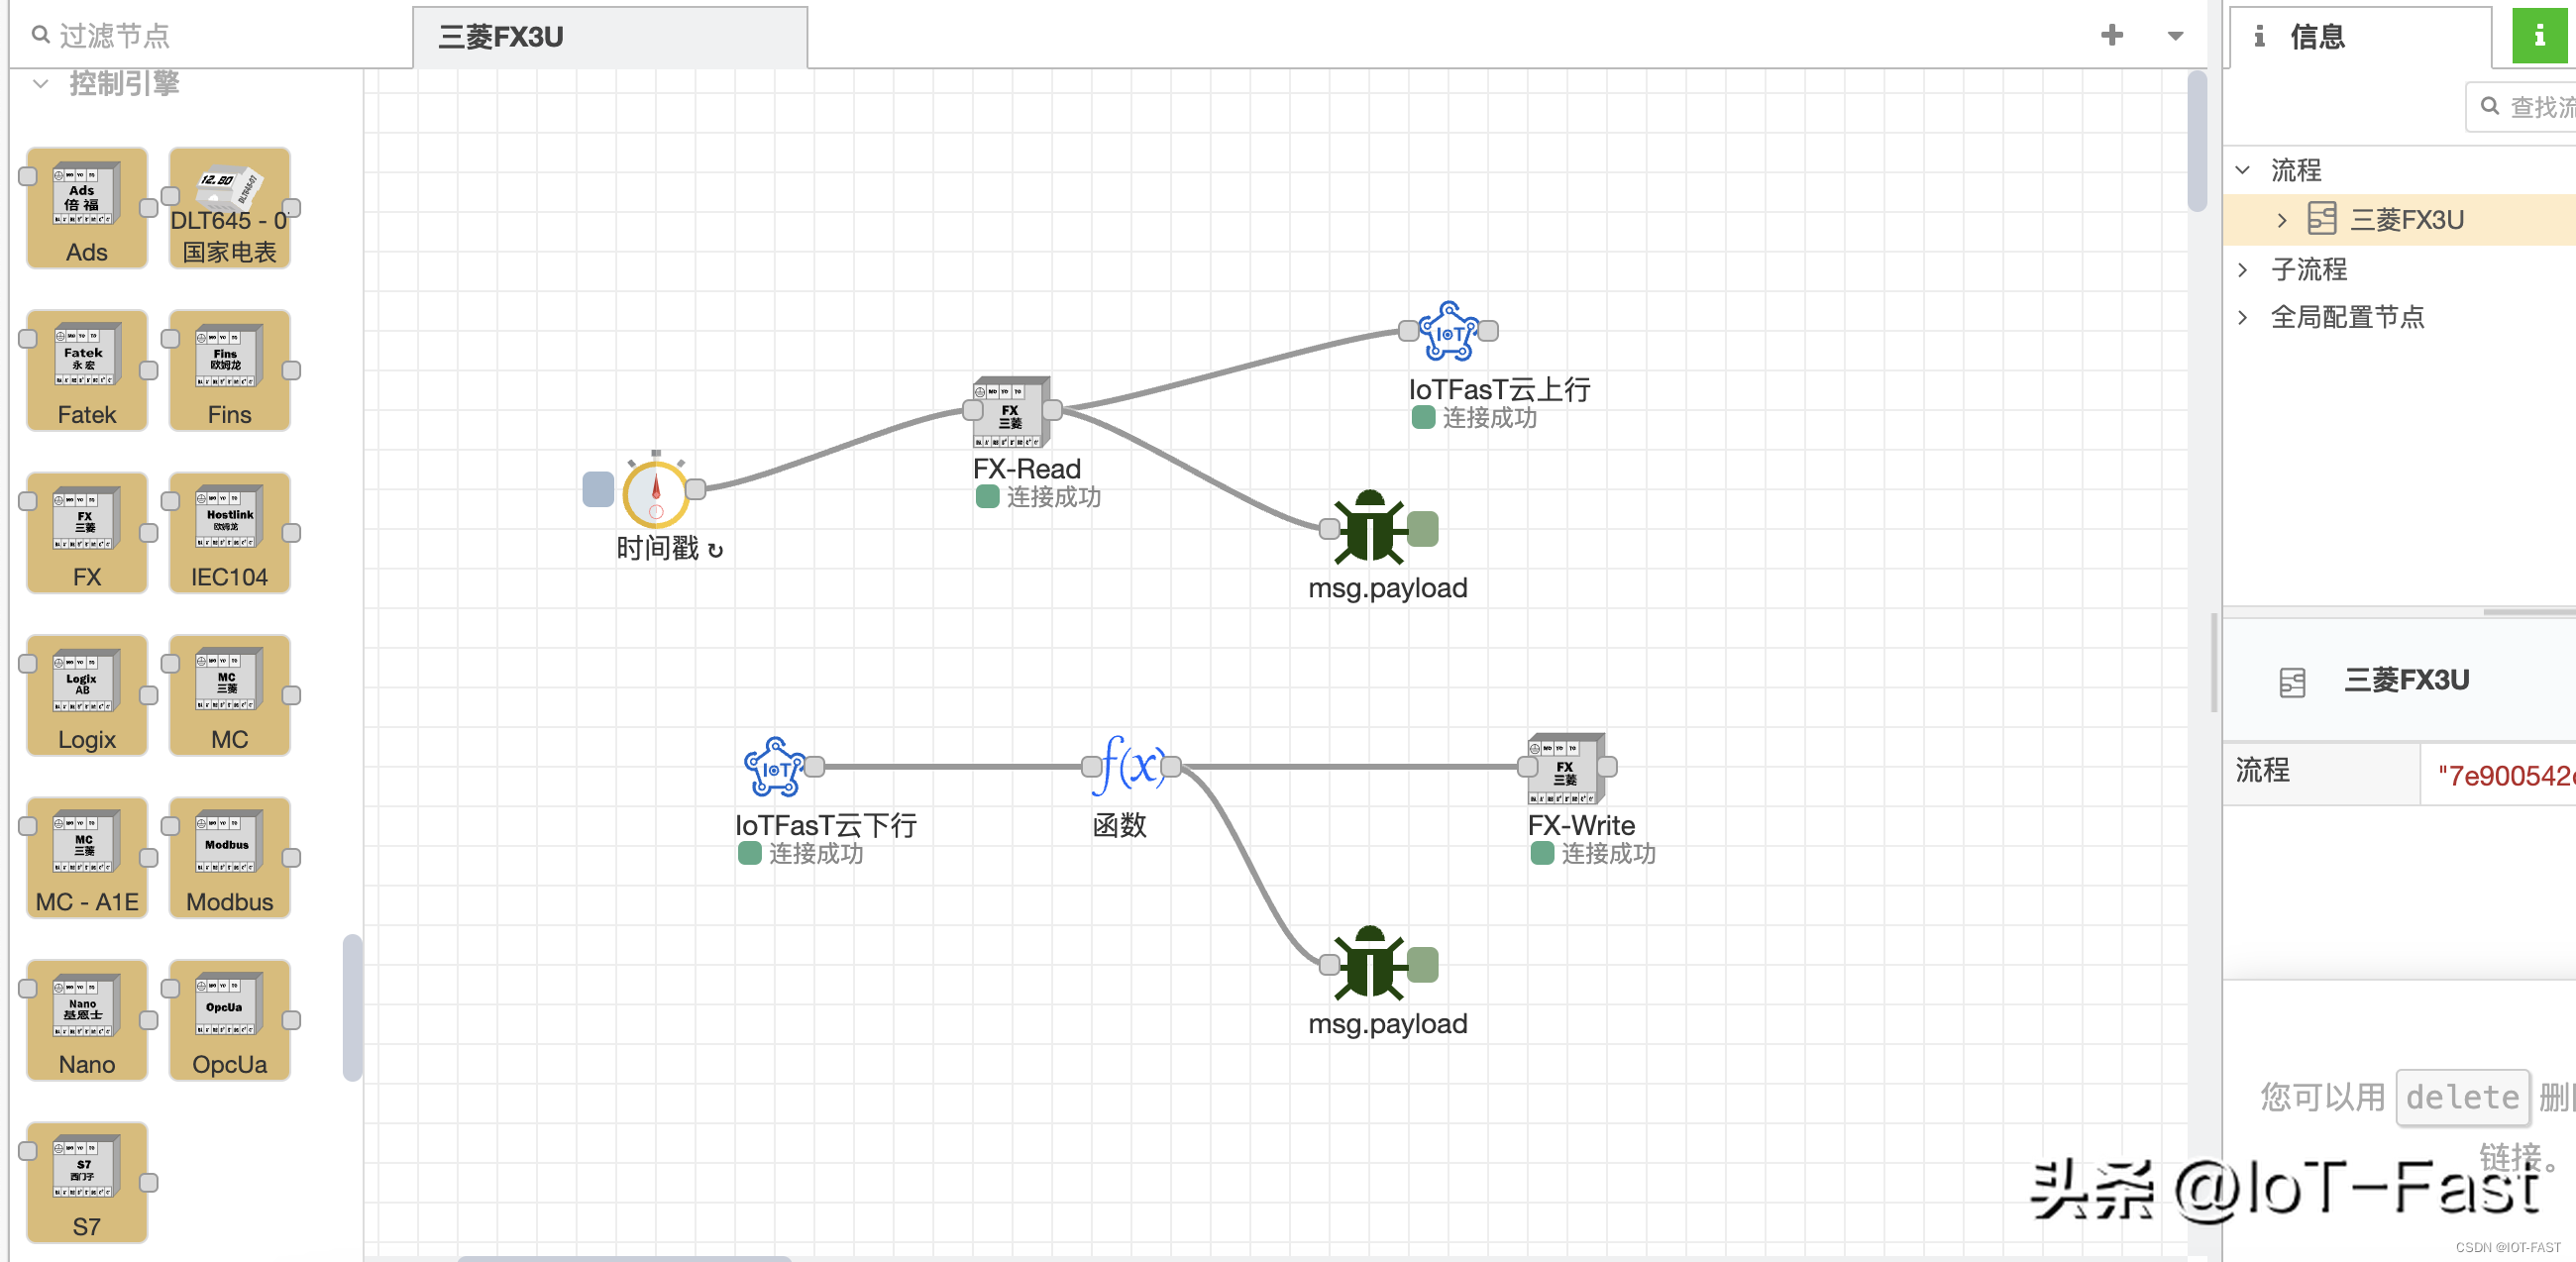2576x1262 pixels.
Task: Select the S7 Siemens palette node
Action: 87,1182
